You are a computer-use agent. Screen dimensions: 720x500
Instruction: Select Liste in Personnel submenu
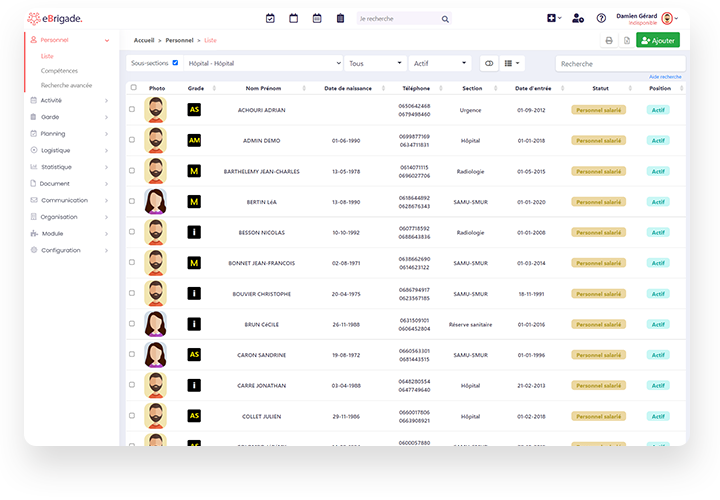pyautogui.click(x=47, y=56)
